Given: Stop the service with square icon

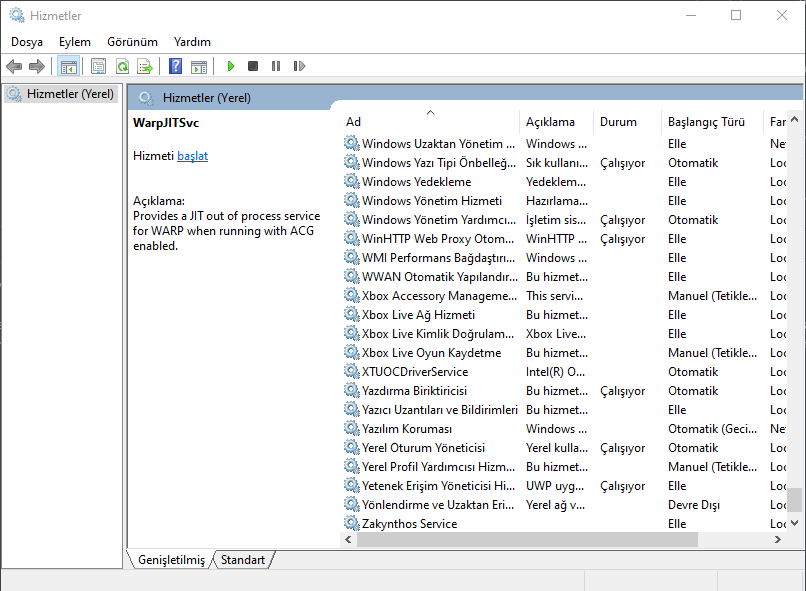Looking at the screenshot, I should click(x=253, y=66).
